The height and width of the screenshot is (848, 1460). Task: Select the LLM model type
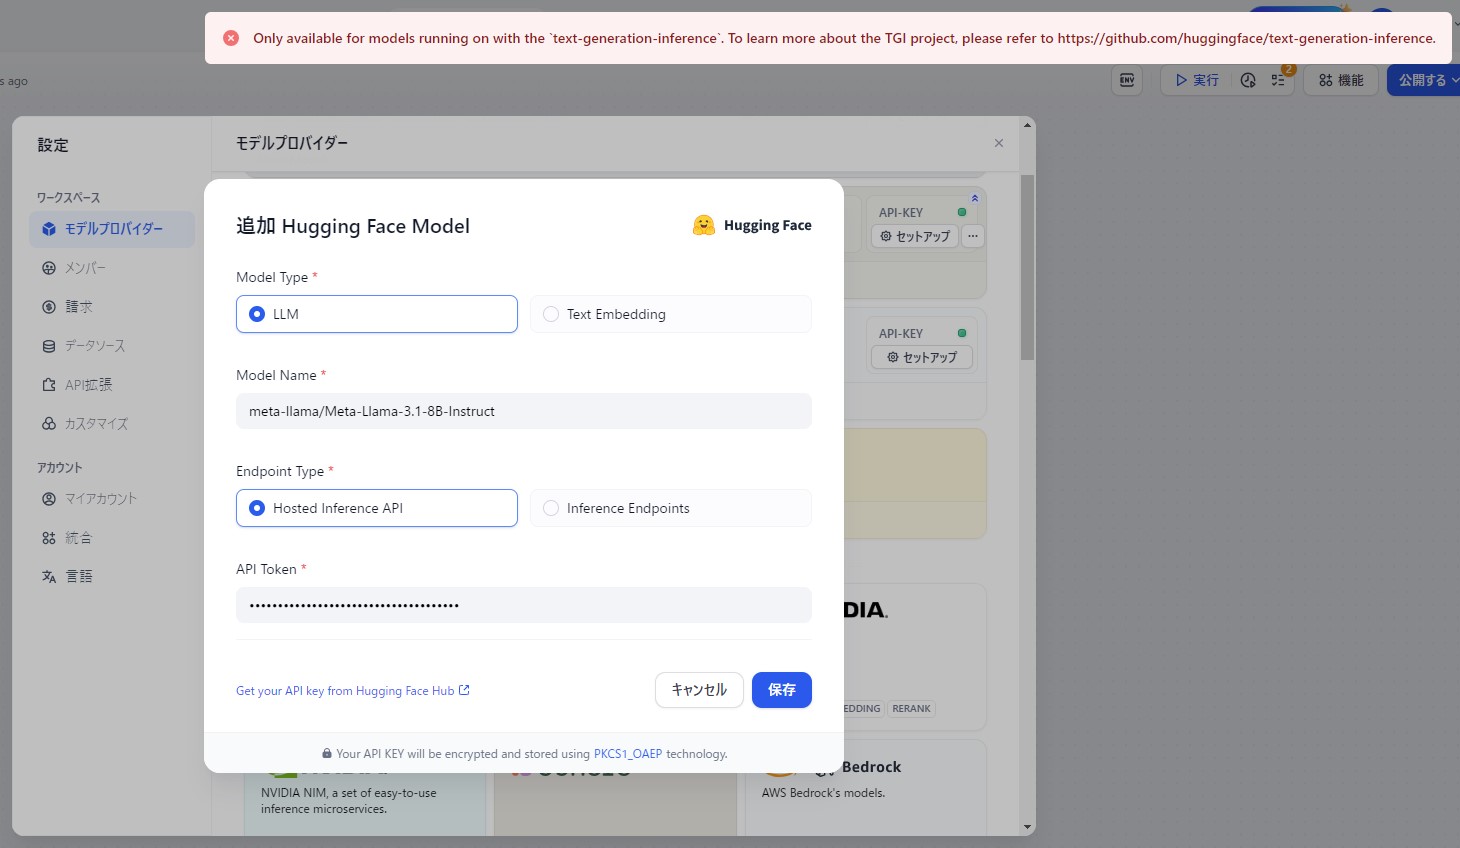pos(377,314)
